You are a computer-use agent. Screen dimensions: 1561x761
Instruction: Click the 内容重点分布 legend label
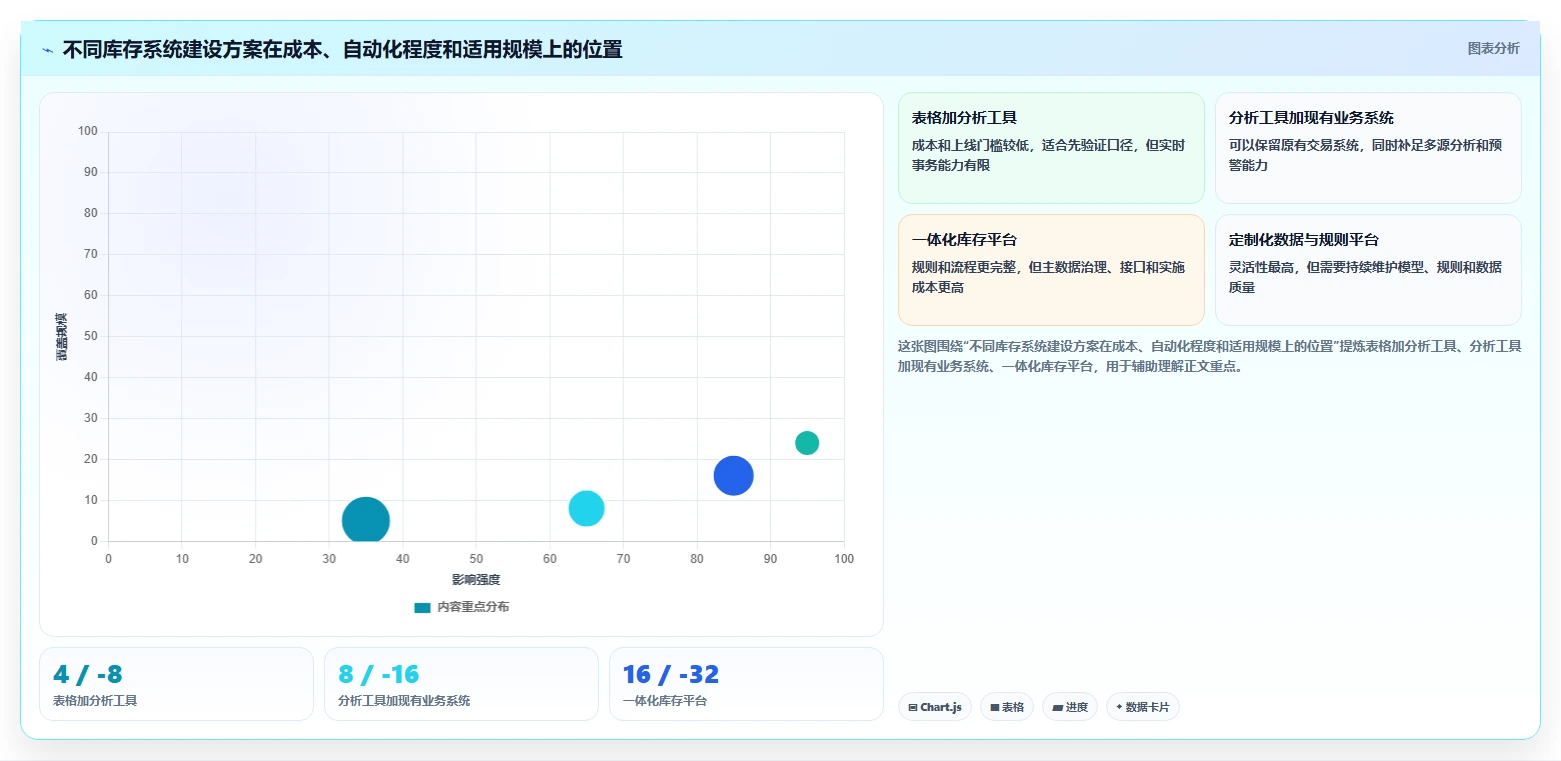pyautogui.click(x=473, y=607)
